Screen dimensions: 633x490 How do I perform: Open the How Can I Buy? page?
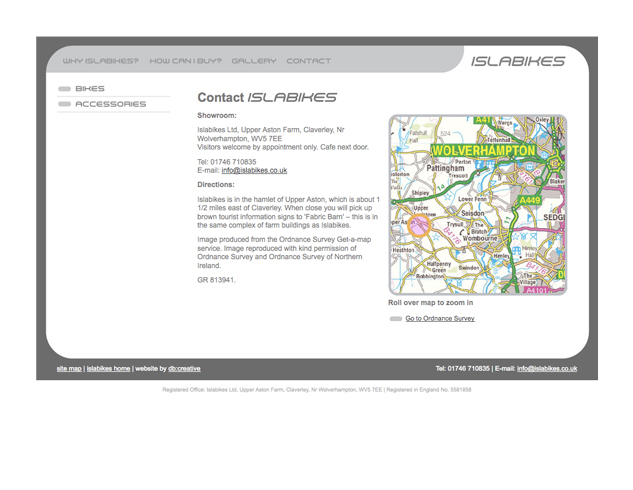pyautogui.click(x=185, y=61)
